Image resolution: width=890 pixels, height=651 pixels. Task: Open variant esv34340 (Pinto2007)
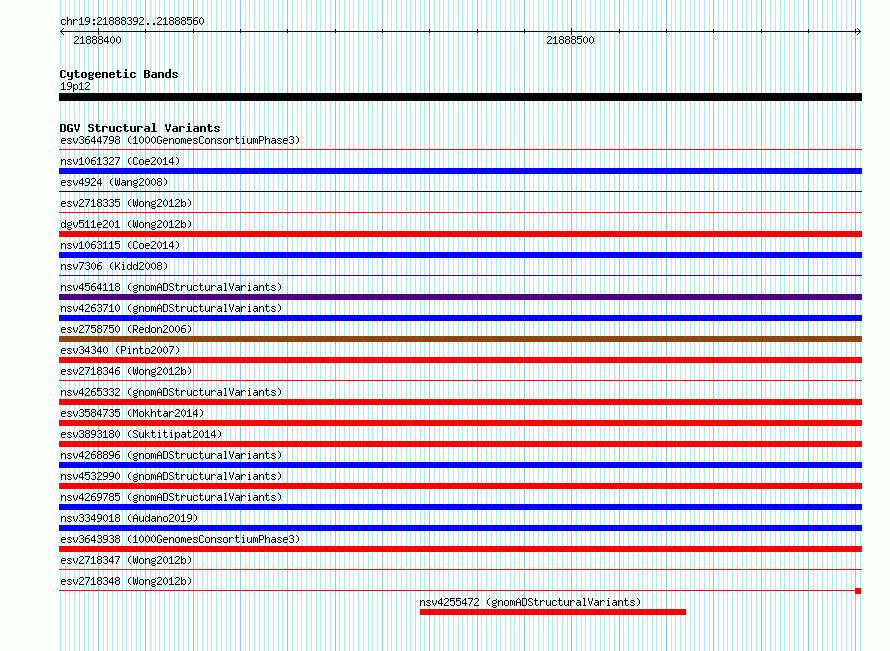[120, 350]
